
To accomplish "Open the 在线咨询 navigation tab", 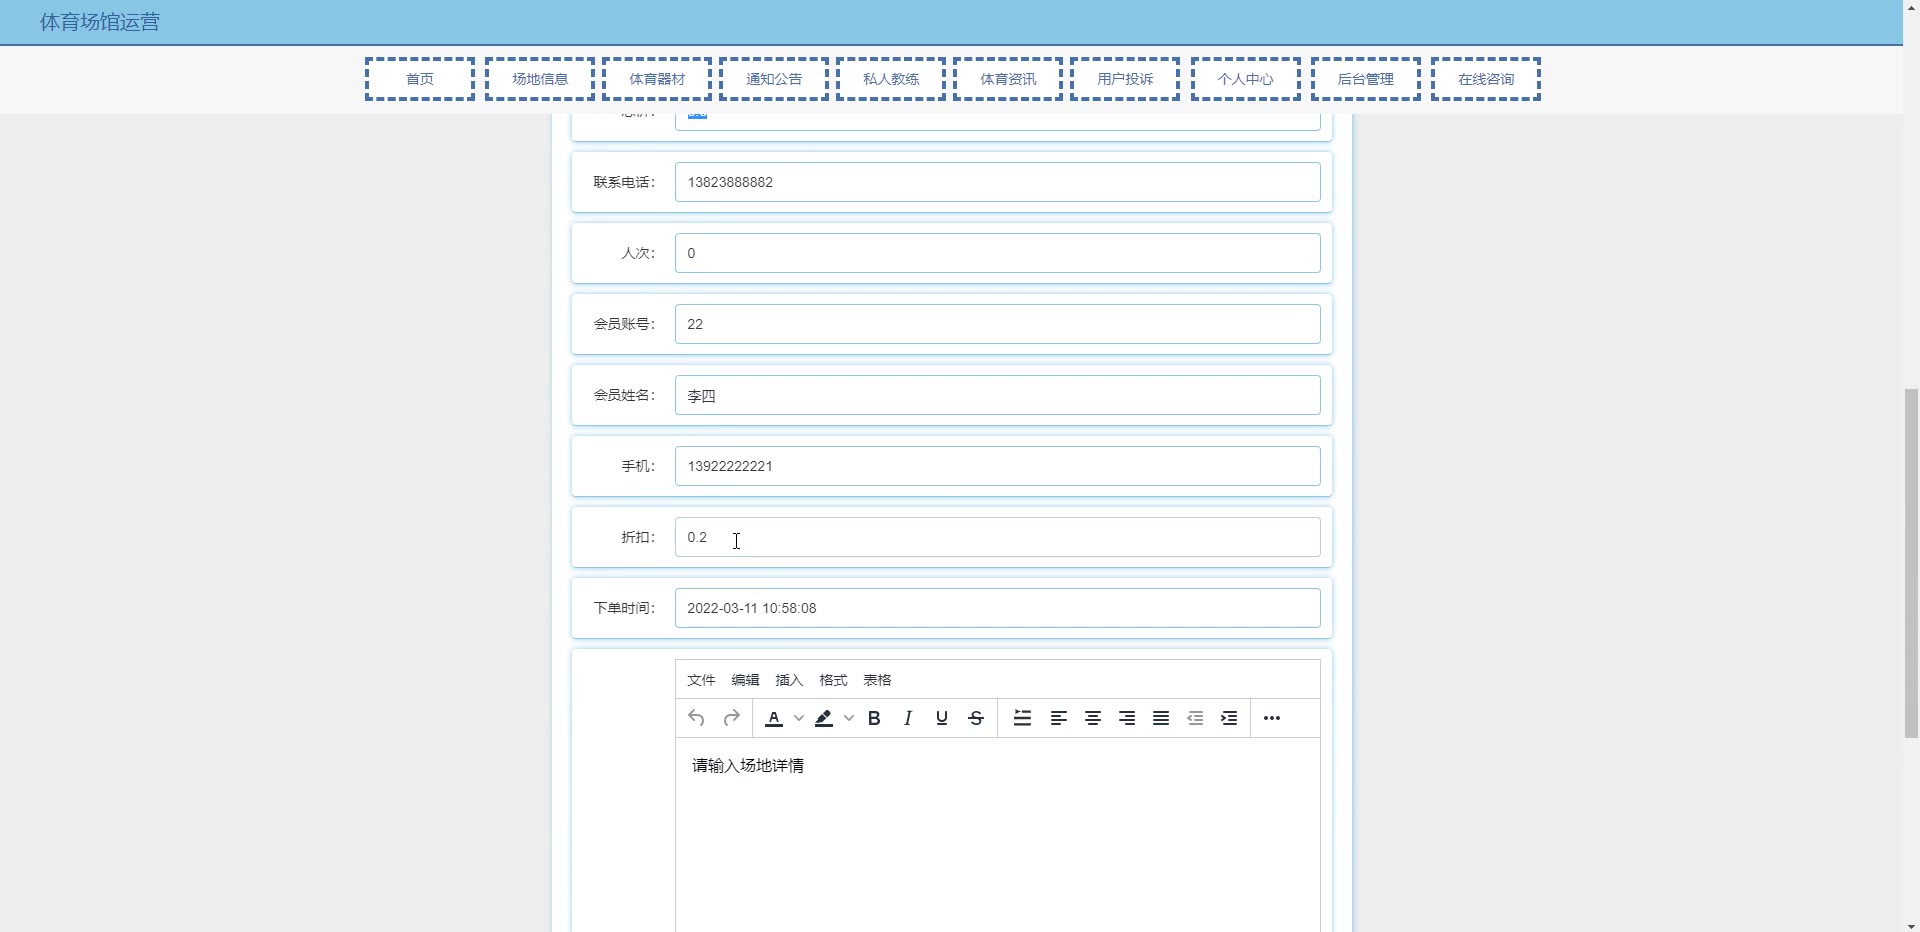I will (x=1486, y=79).
